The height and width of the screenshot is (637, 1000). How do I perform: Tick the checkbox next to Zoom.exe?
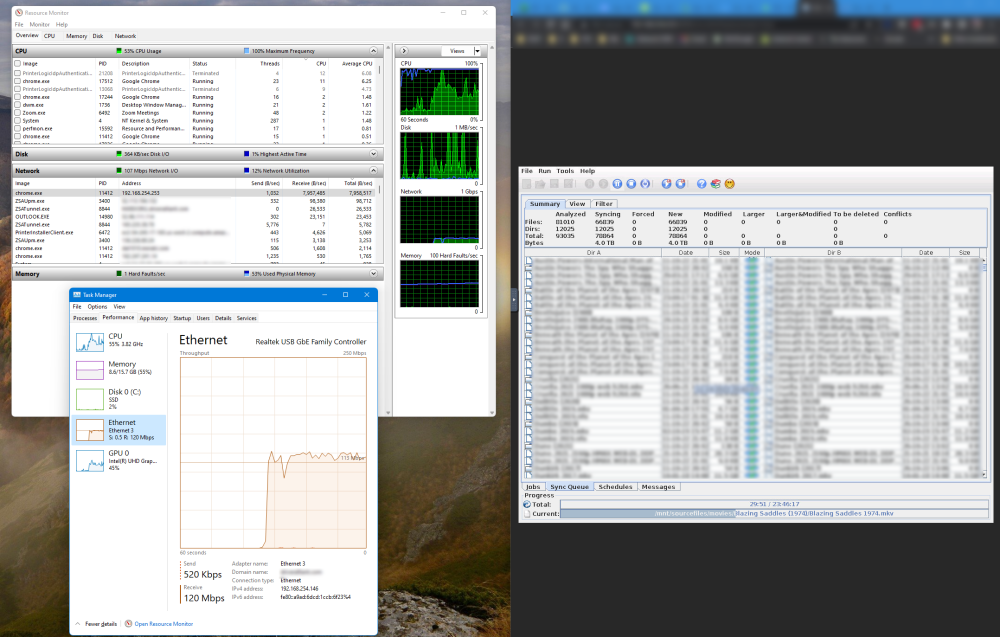pyautogui.click(x=17, y=113)
